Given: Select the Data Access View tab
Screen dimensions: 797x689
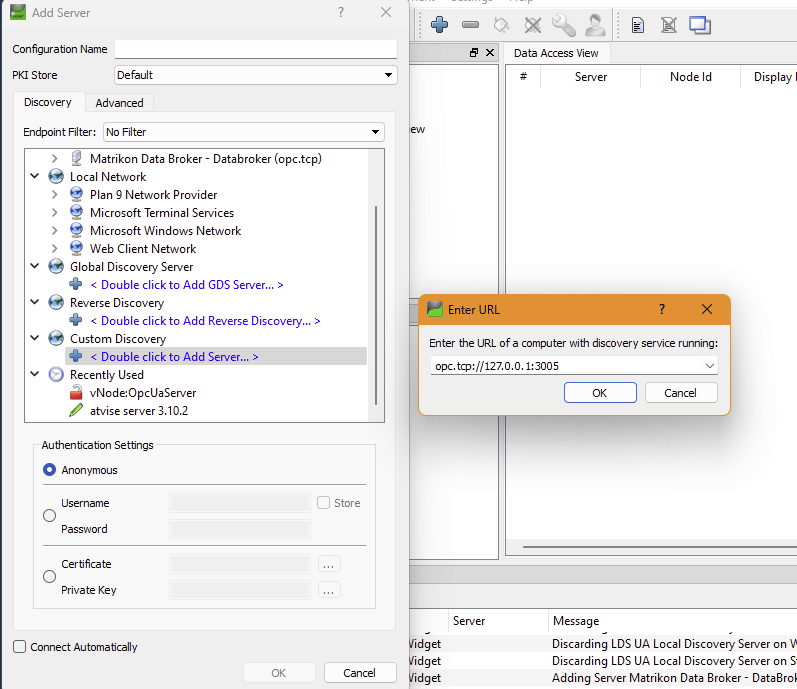Looking at the screenshot, I should click(556, 53).
